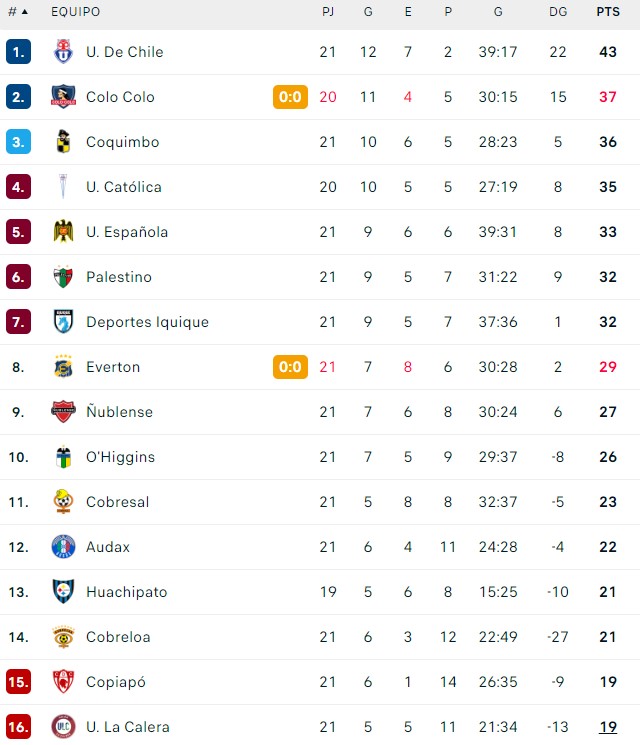
Task: Click the U. Española eagle crest
Action: coord(63,231)
